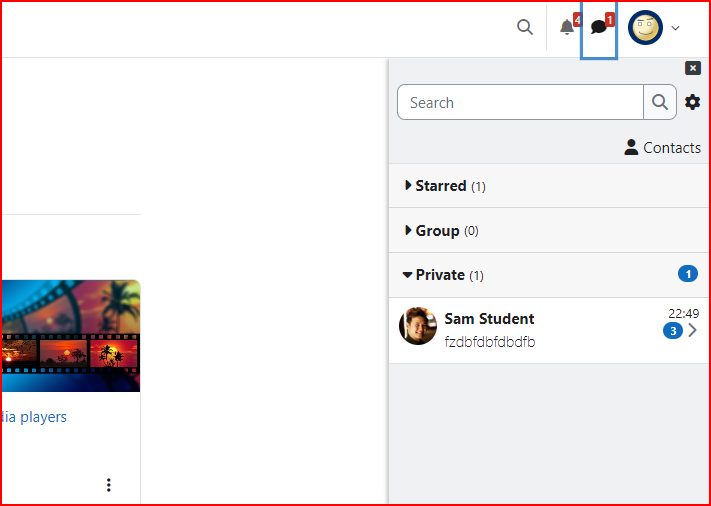Open conversation with Sam Student
The image size is (711, 506).
tap(550, 330)
